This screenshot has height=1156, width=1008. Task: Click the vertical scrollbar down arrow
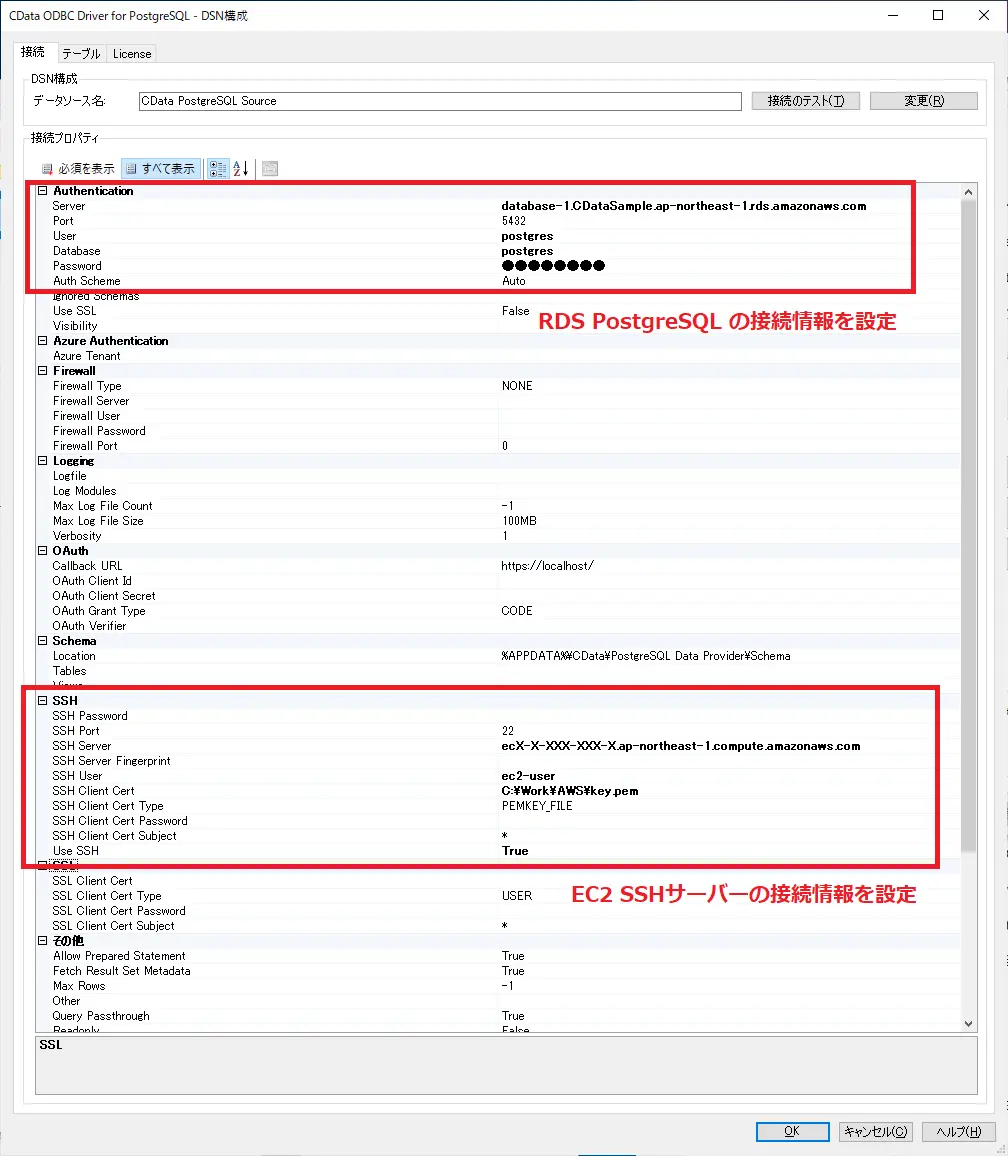pos(968,1021)
